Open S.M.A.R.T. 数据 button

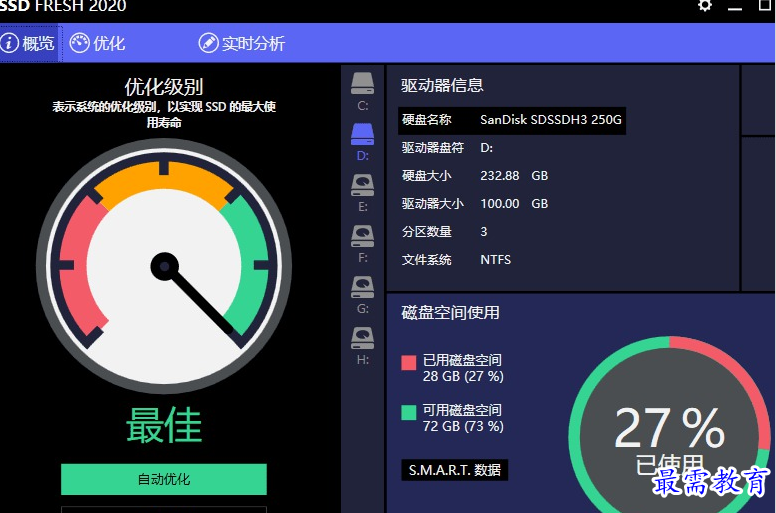[x=454, y=470]
